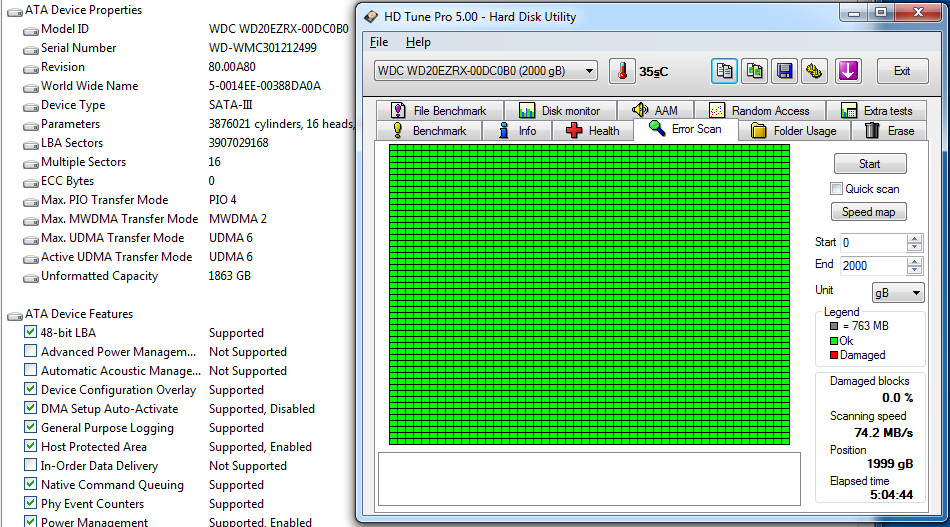Image resolution: width=950 pixels, height=527 pixels.
Task: Click the Exit button
Action: [x=902, y=71]
